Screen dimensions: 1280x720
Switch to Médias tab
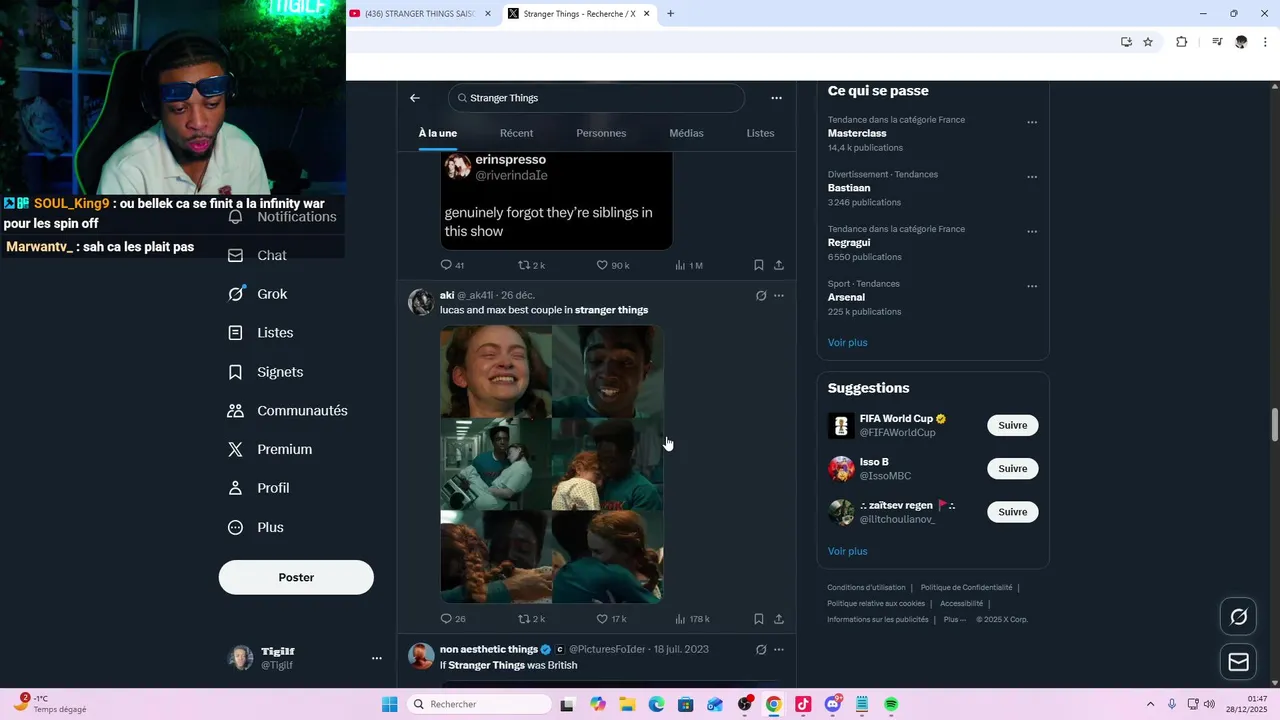click(x=686, y=133)
